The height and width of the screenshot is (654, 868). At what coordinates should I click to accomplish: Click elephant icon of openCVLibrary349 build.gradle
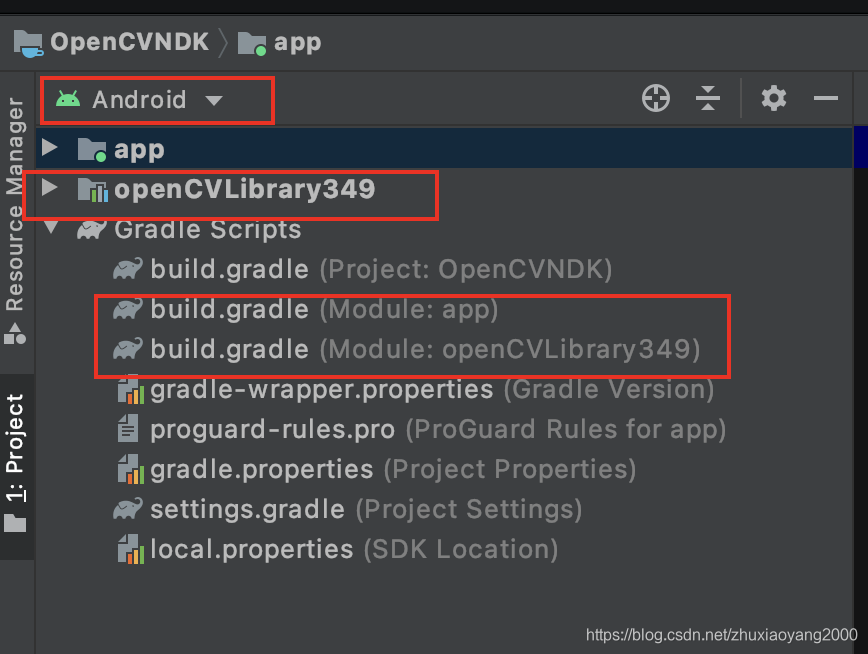click(x=128, y=349)
